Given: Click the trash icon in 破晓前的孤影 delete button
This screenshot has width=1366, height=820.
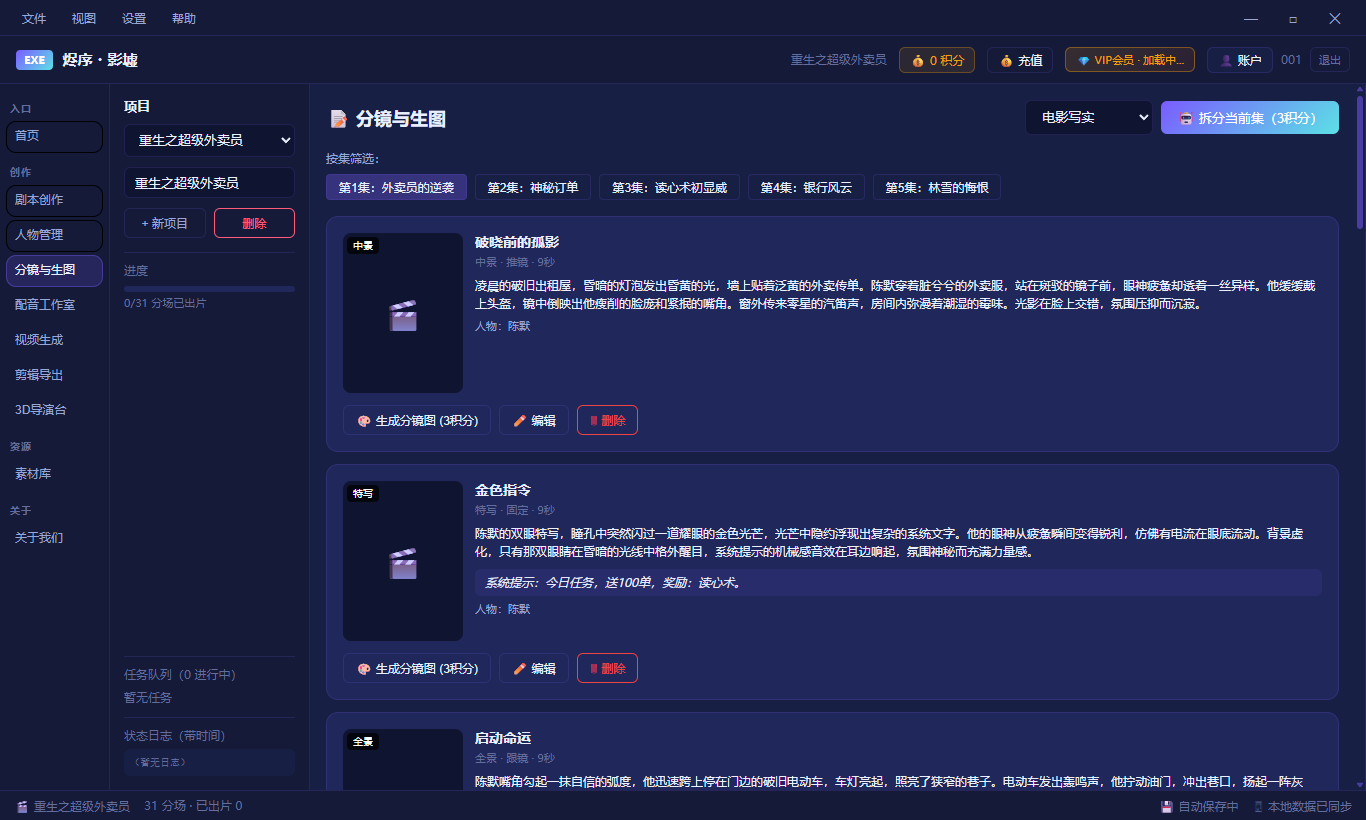Looking at the screenshot, I should 594,421.
